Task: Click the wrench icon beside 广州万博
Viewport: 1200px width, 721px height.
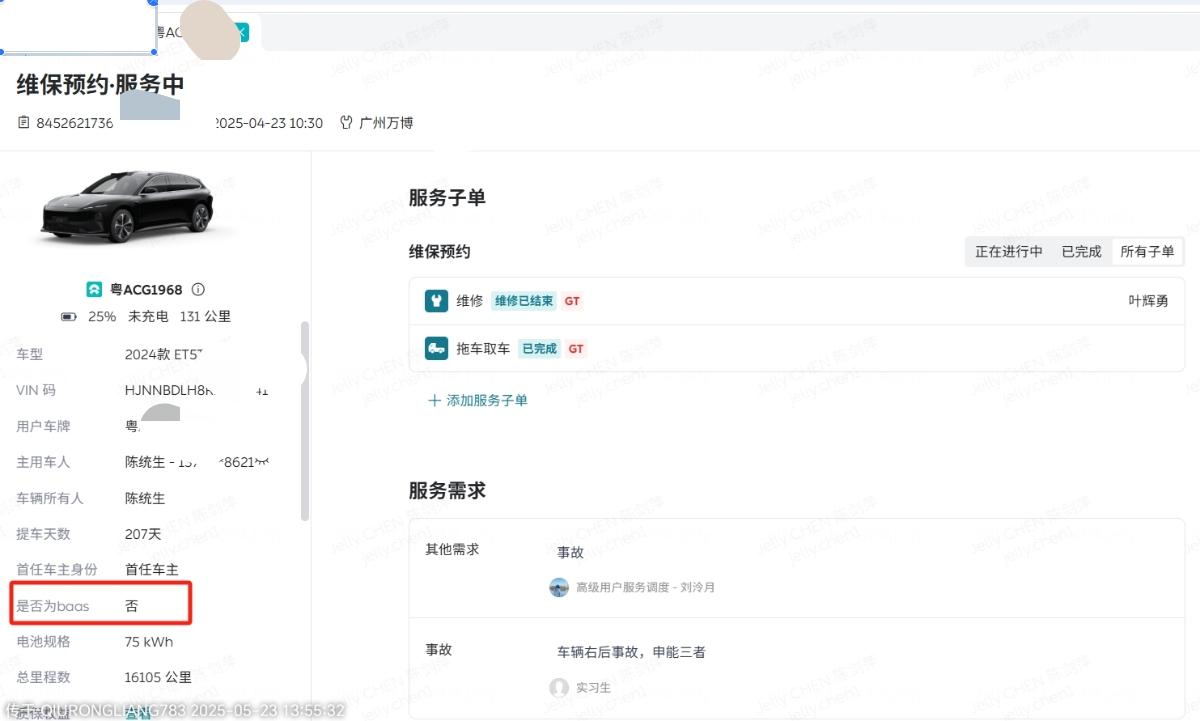Action: click(347, 123)
